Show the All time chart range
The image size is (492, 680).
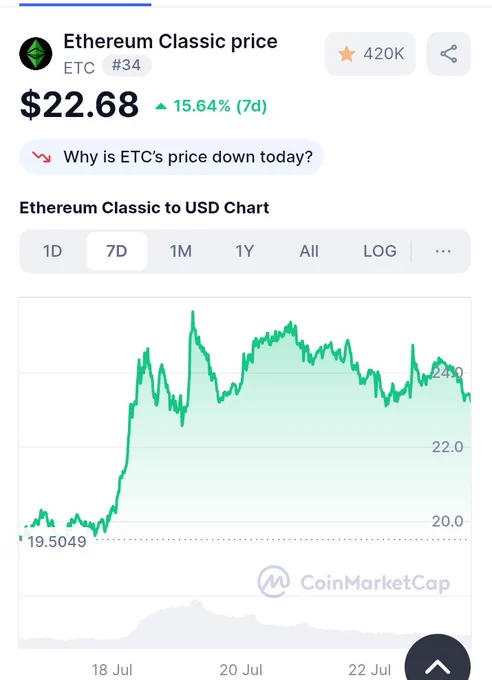click(x=309, y=251)
